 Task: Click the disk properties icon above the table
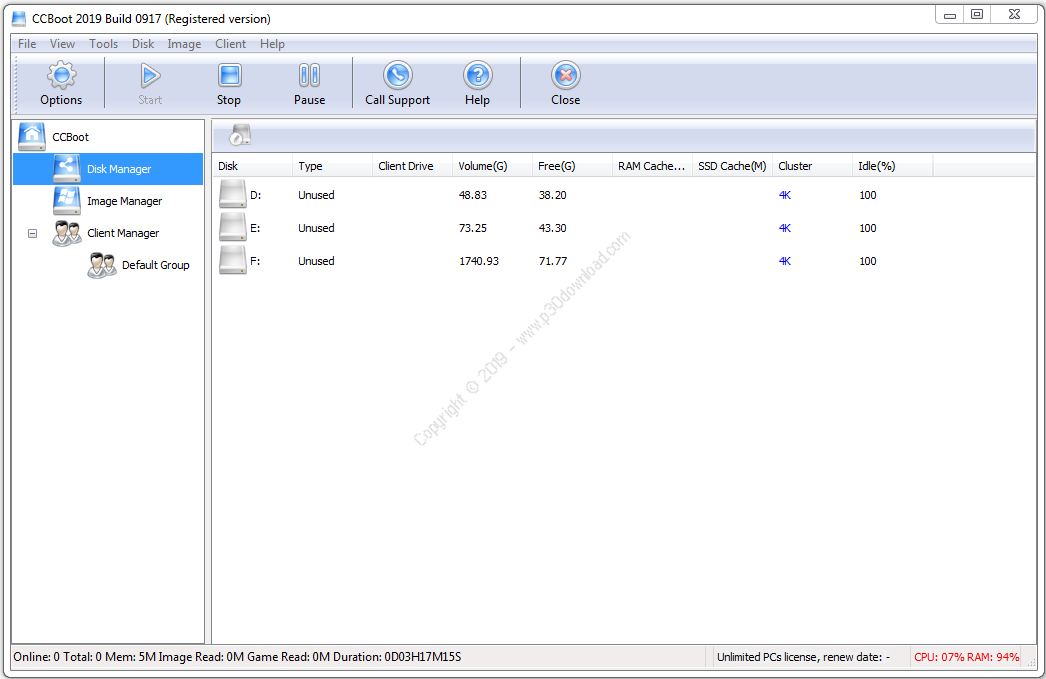point(240,135)
